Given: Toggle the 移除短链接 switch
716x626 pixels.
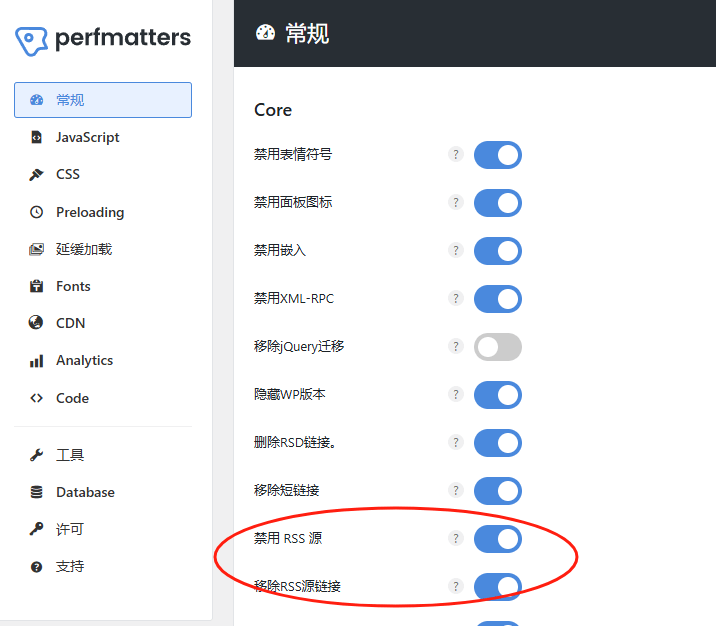Looking at the screenshot, I should (x=498, y=491).
